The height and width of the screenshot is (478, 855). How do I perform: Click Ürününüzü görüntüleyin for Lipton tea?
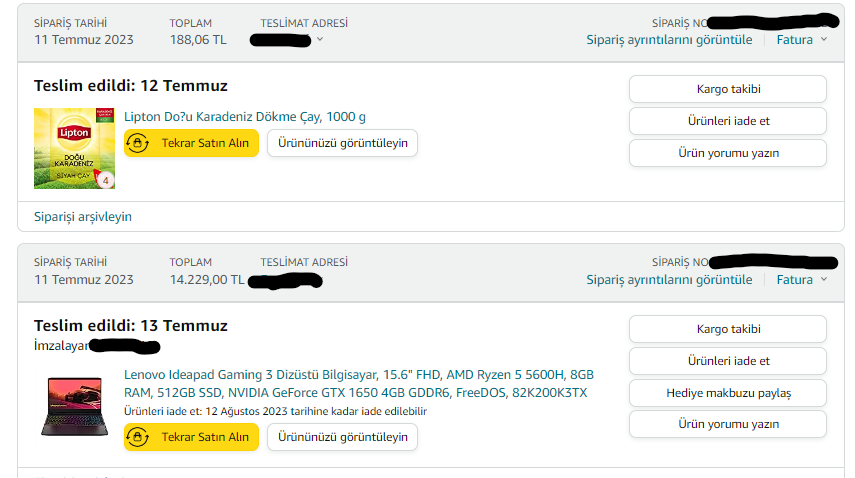point(342,143)
